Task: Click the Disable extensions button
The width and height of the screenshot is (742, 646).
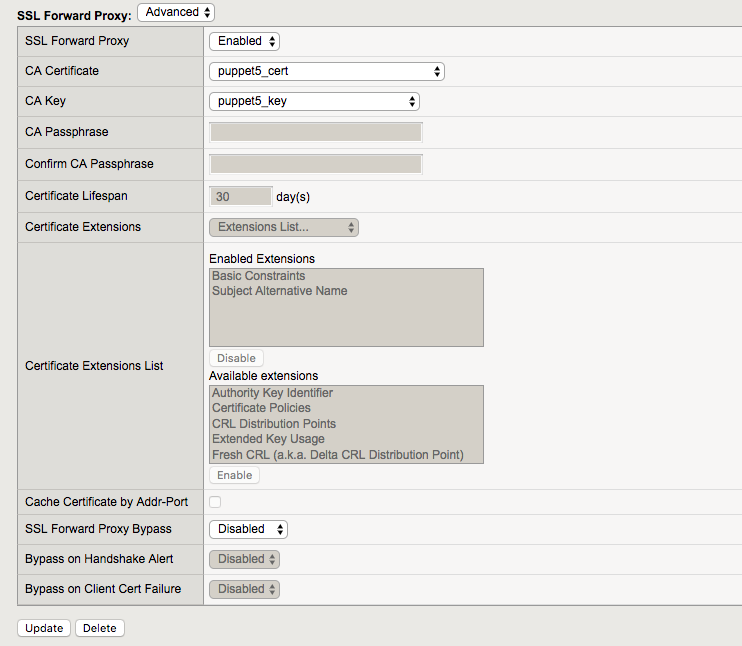Action: click(236, 358)
